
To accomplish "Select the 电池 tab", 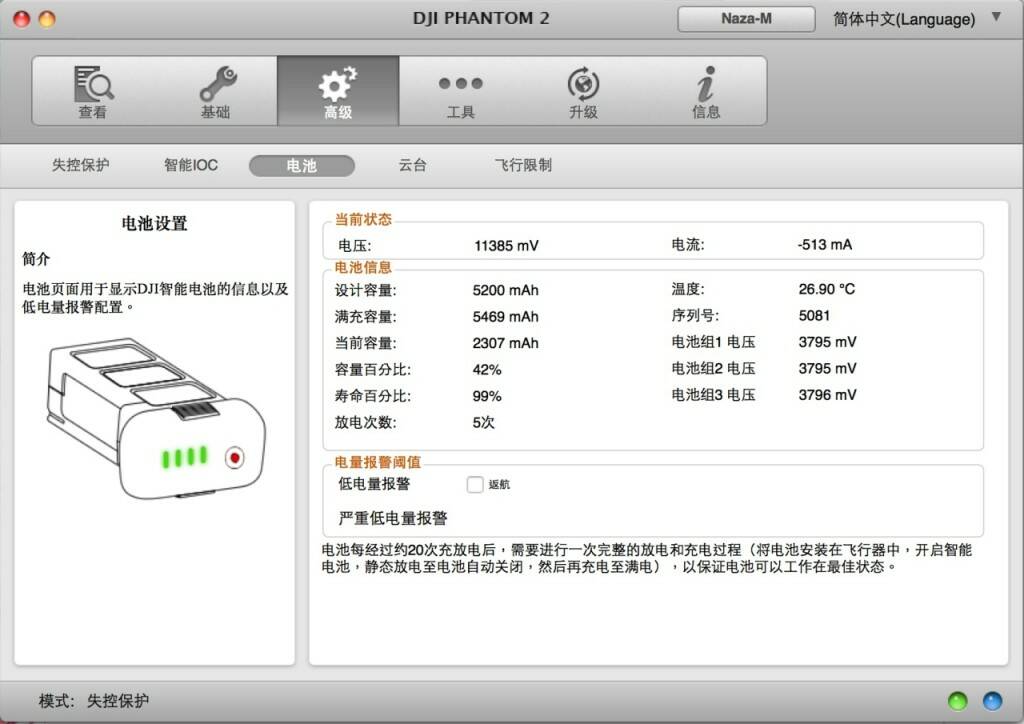I will pos(302,165).
